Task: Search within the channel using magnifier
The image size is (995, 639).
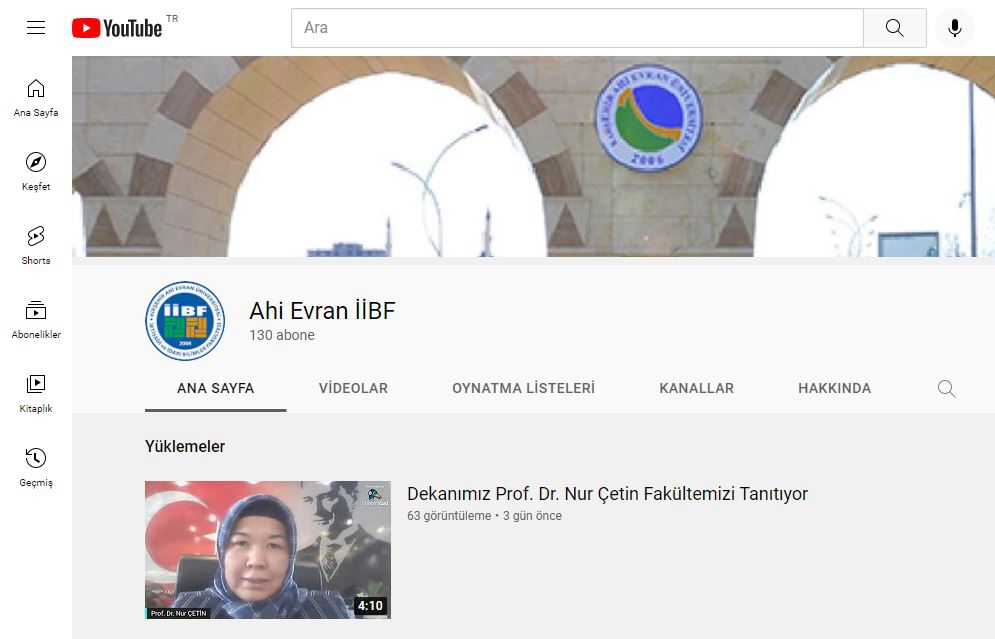Action: [946, 388]
